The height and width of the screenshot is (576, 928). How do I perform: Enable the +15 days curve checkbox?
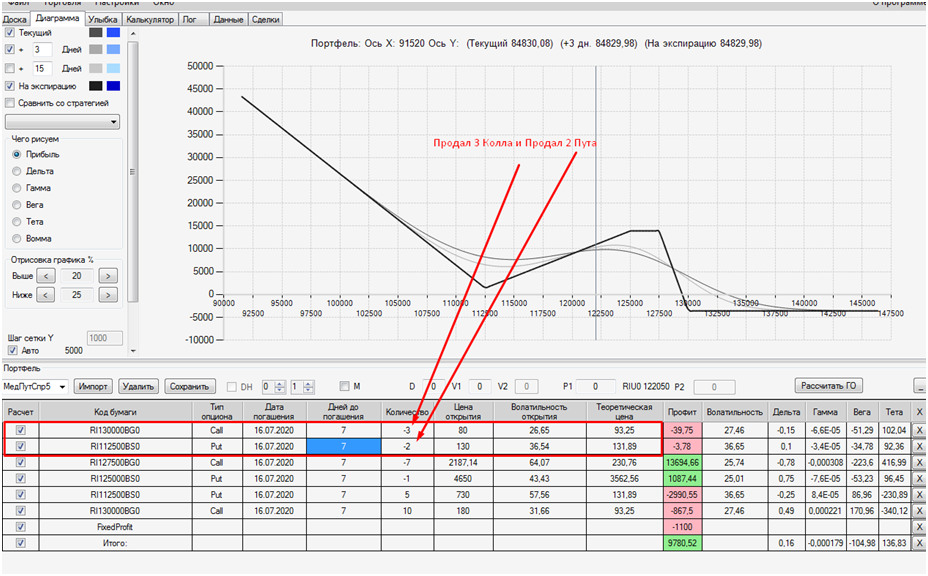(x=10, y=68)
